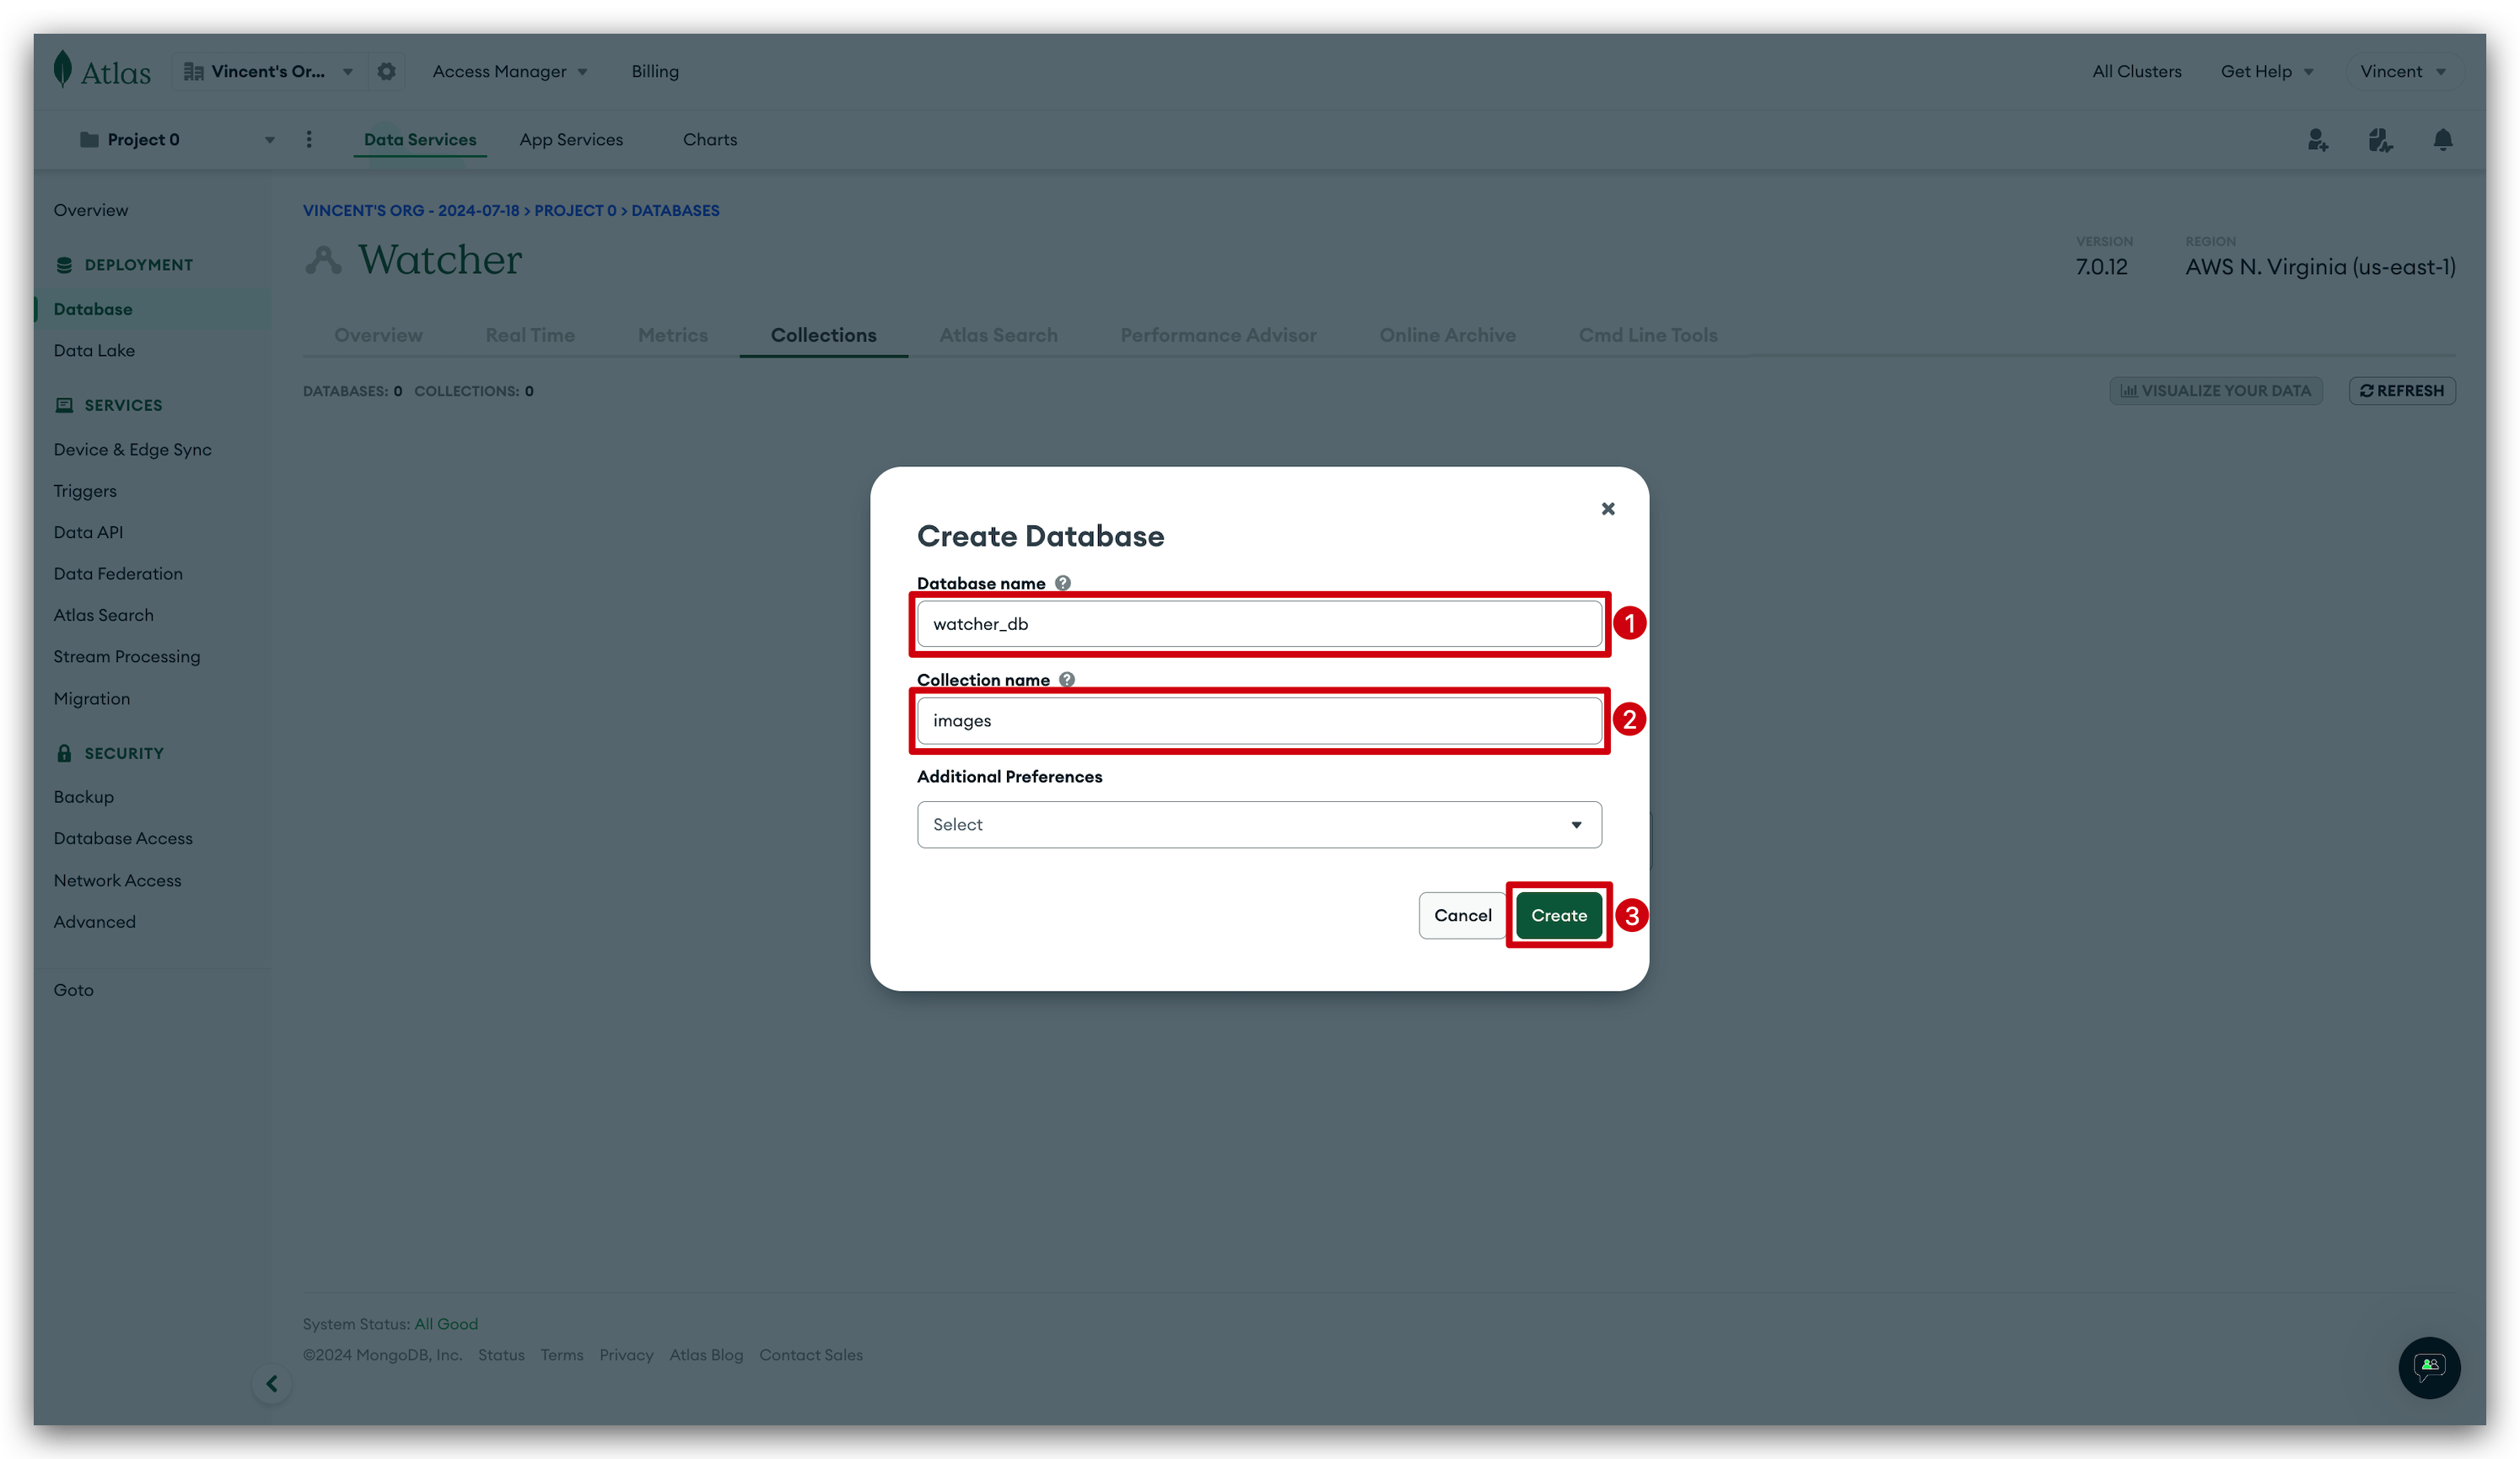Click Visualize Your Data button
The width and height of the screenshot is (2520, 1459).
tap(2216, 390)
